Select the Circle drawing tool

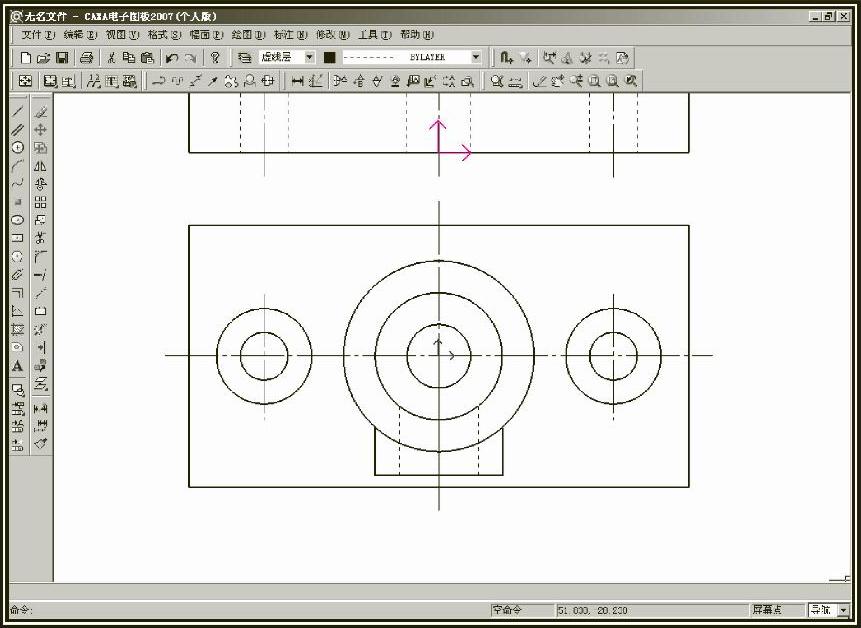pyautogui.click(x=17, y=147)
